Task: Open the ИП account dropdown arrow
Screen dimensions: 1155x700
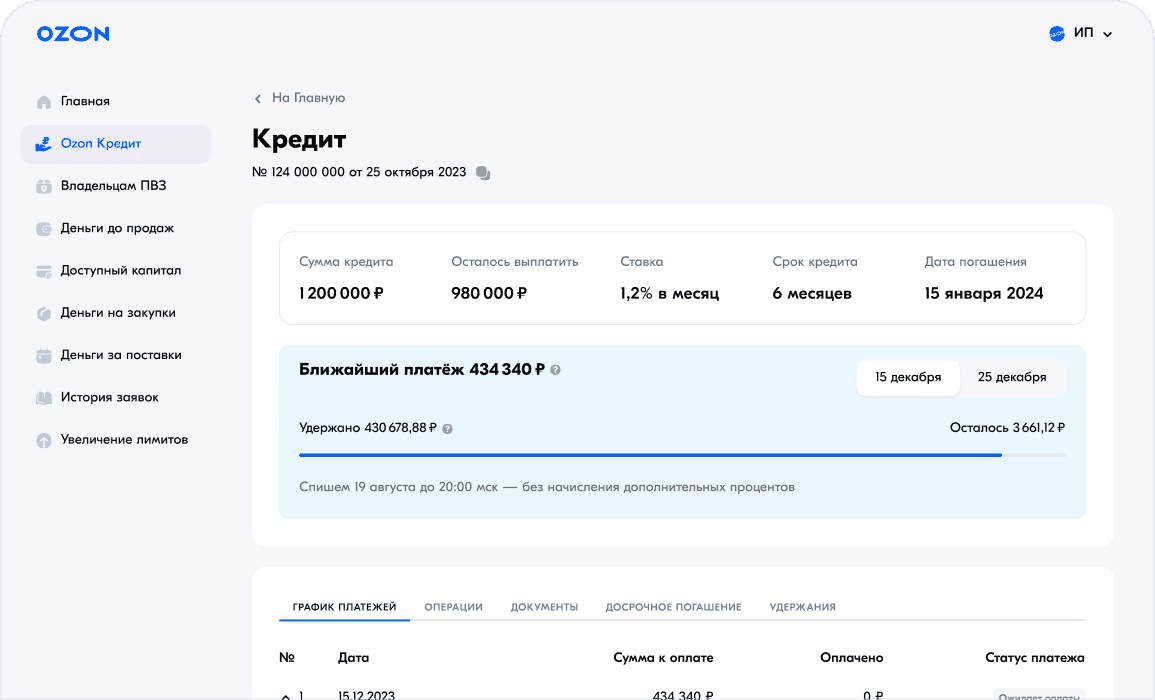Action: [x=1107, y=35]
